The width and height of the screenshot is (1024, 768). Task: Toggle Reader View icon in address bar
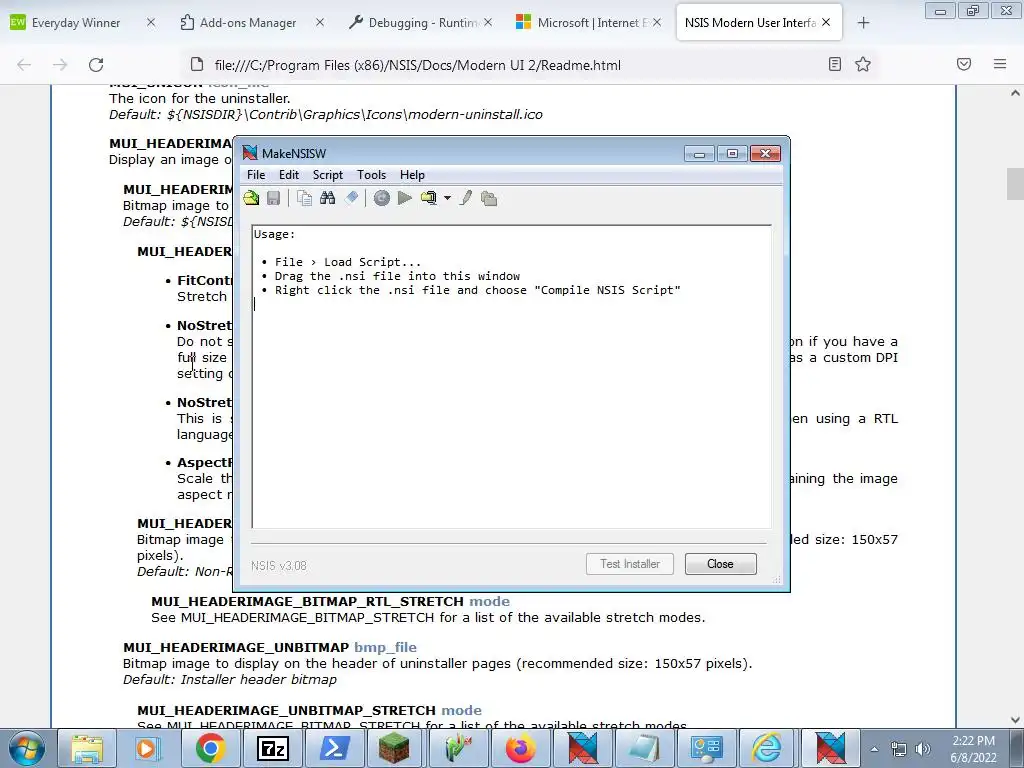(x=835, y=64)
